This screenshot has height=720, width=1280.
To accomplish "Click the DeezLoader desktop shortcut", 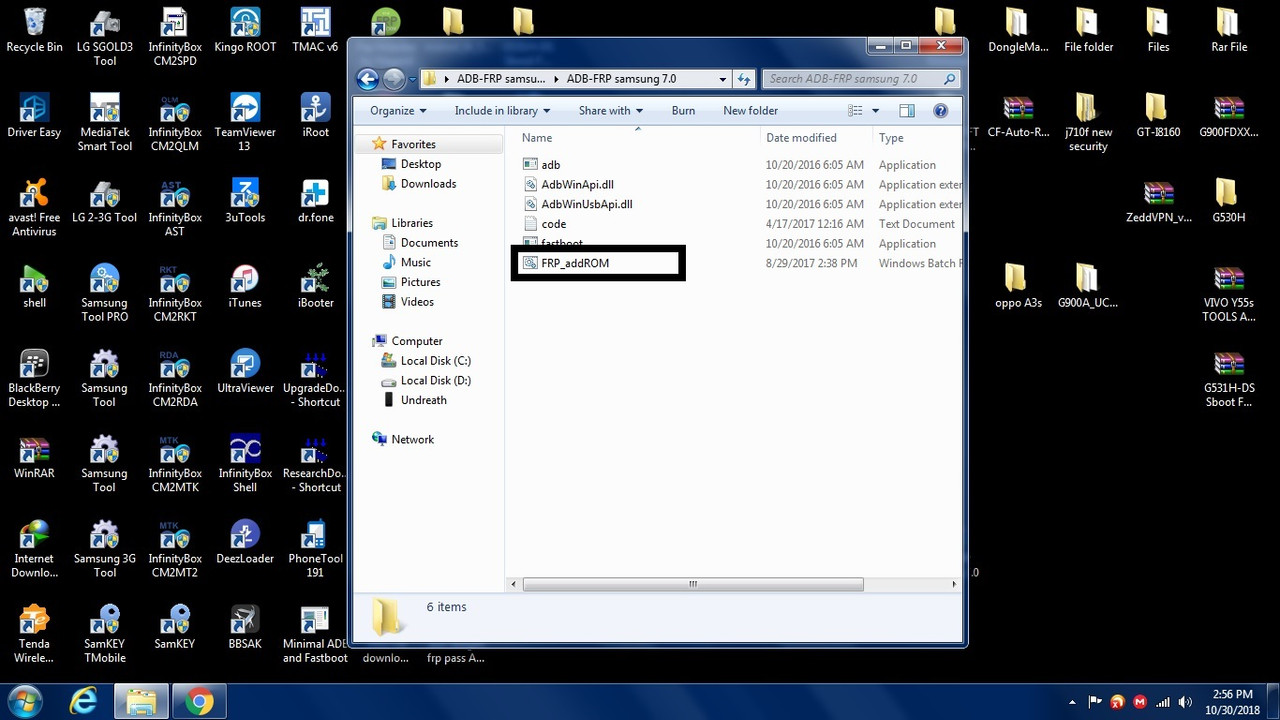I will tap(245, 542).
